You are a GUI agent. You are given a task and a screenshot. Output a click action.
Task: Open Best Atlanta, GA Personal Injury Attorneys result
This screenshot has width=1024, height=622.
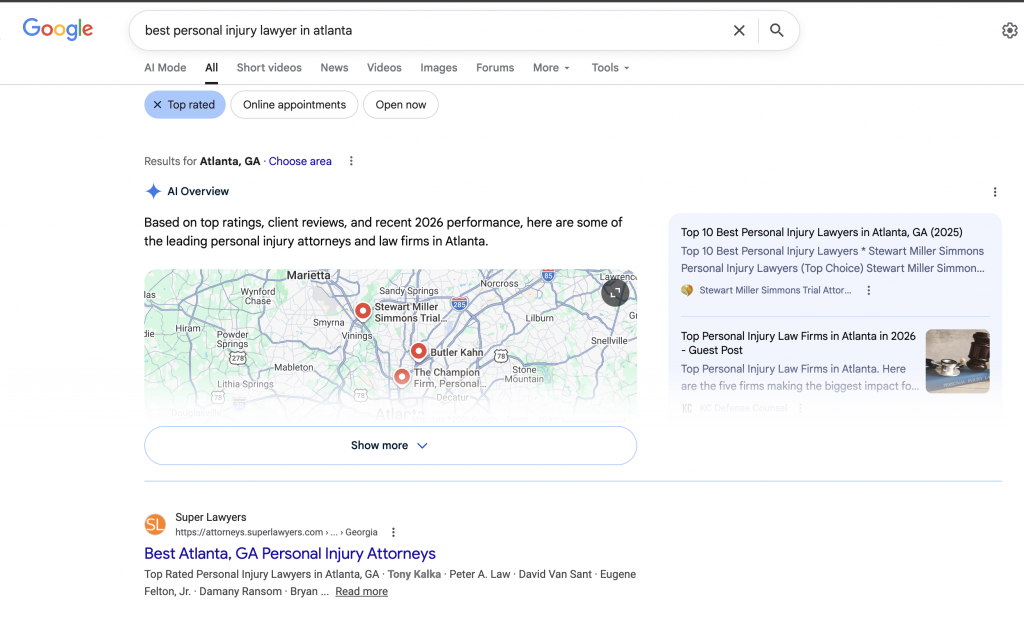(x=290, y=553)
